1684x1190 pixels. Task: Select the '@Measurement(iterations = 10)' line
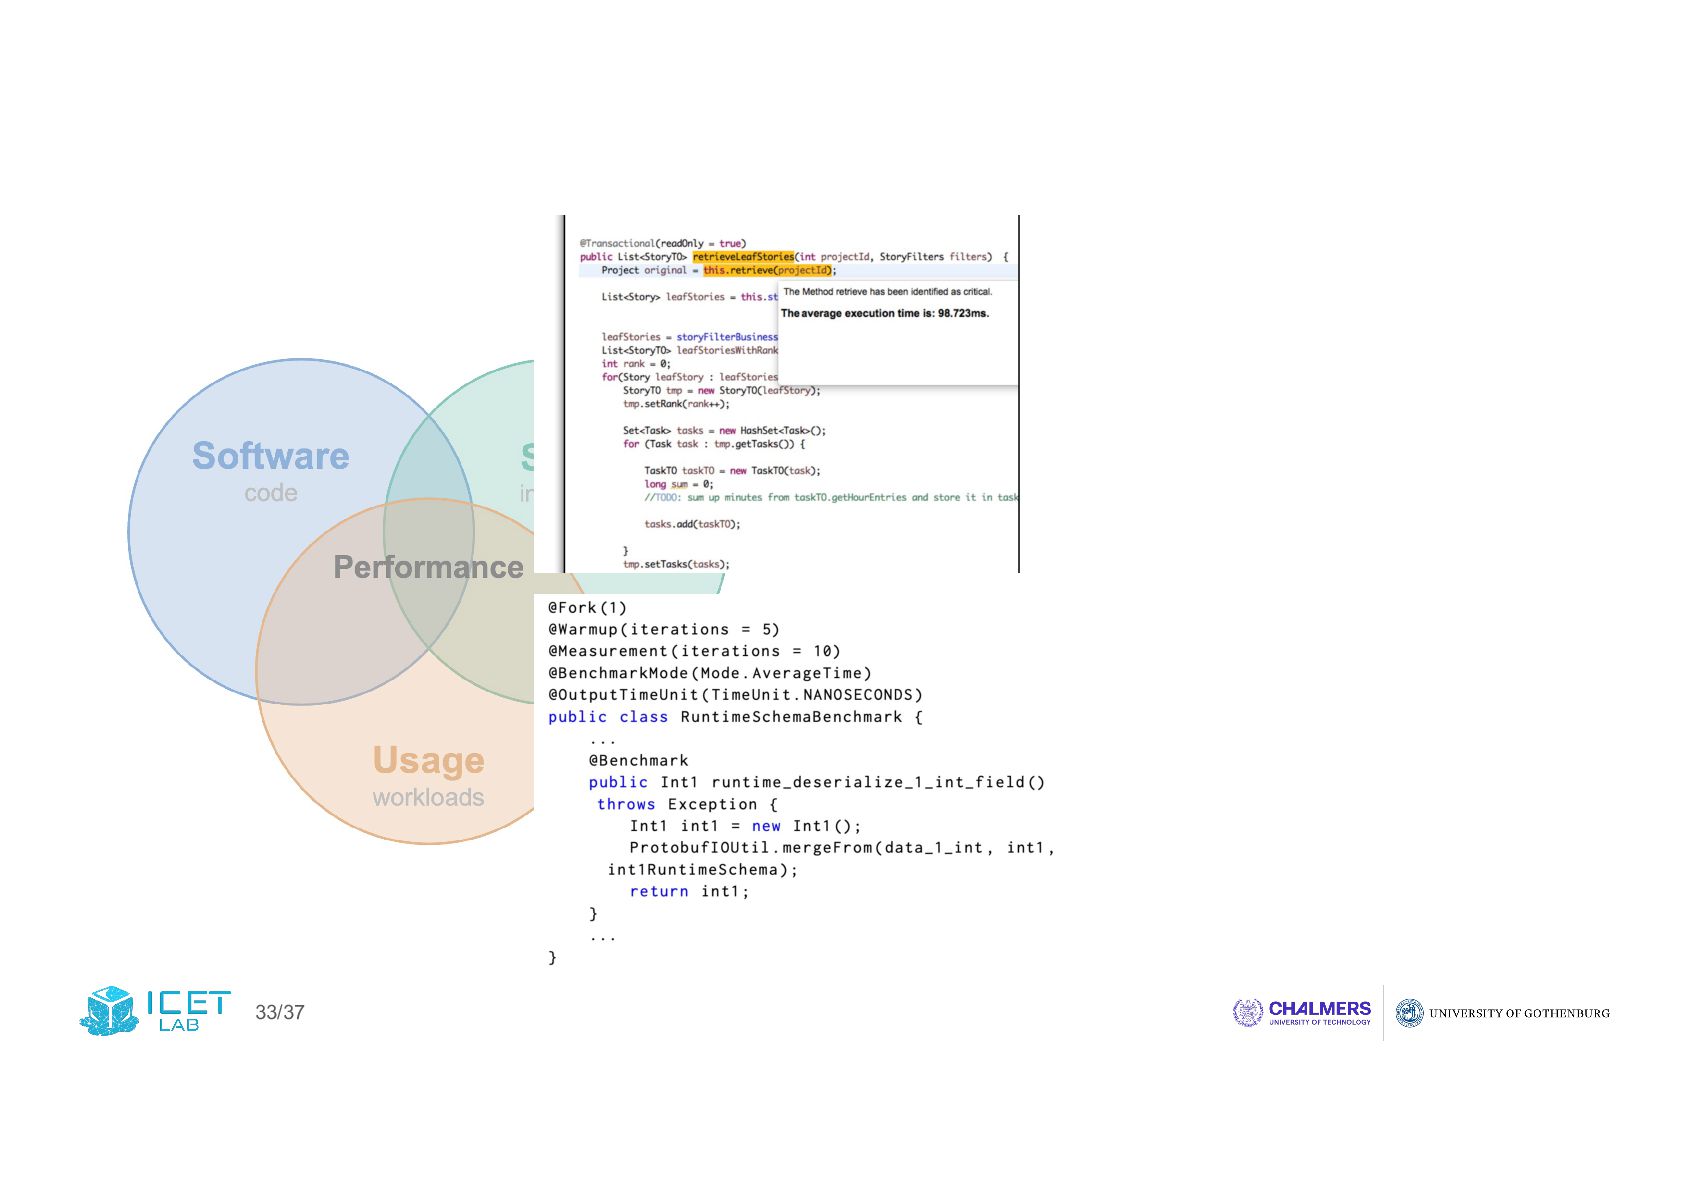click(695, 652)
